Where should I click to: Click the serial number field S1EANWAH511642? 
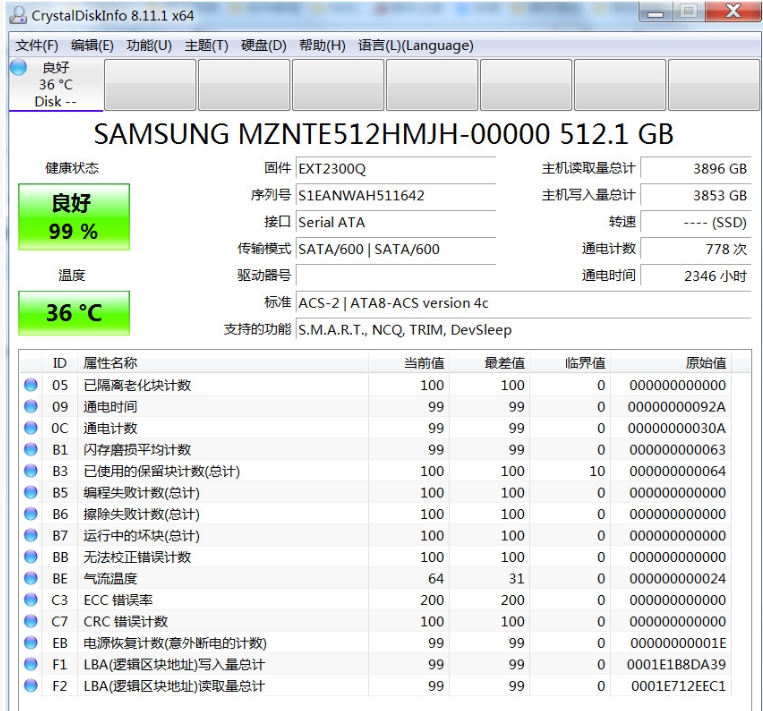pyautogui.click(x=396, y=196)
